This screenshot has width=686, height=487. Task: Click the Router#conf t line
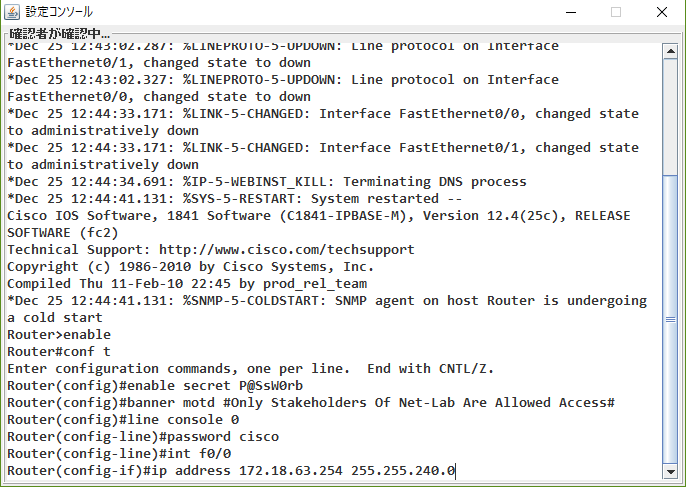point(59,351)
